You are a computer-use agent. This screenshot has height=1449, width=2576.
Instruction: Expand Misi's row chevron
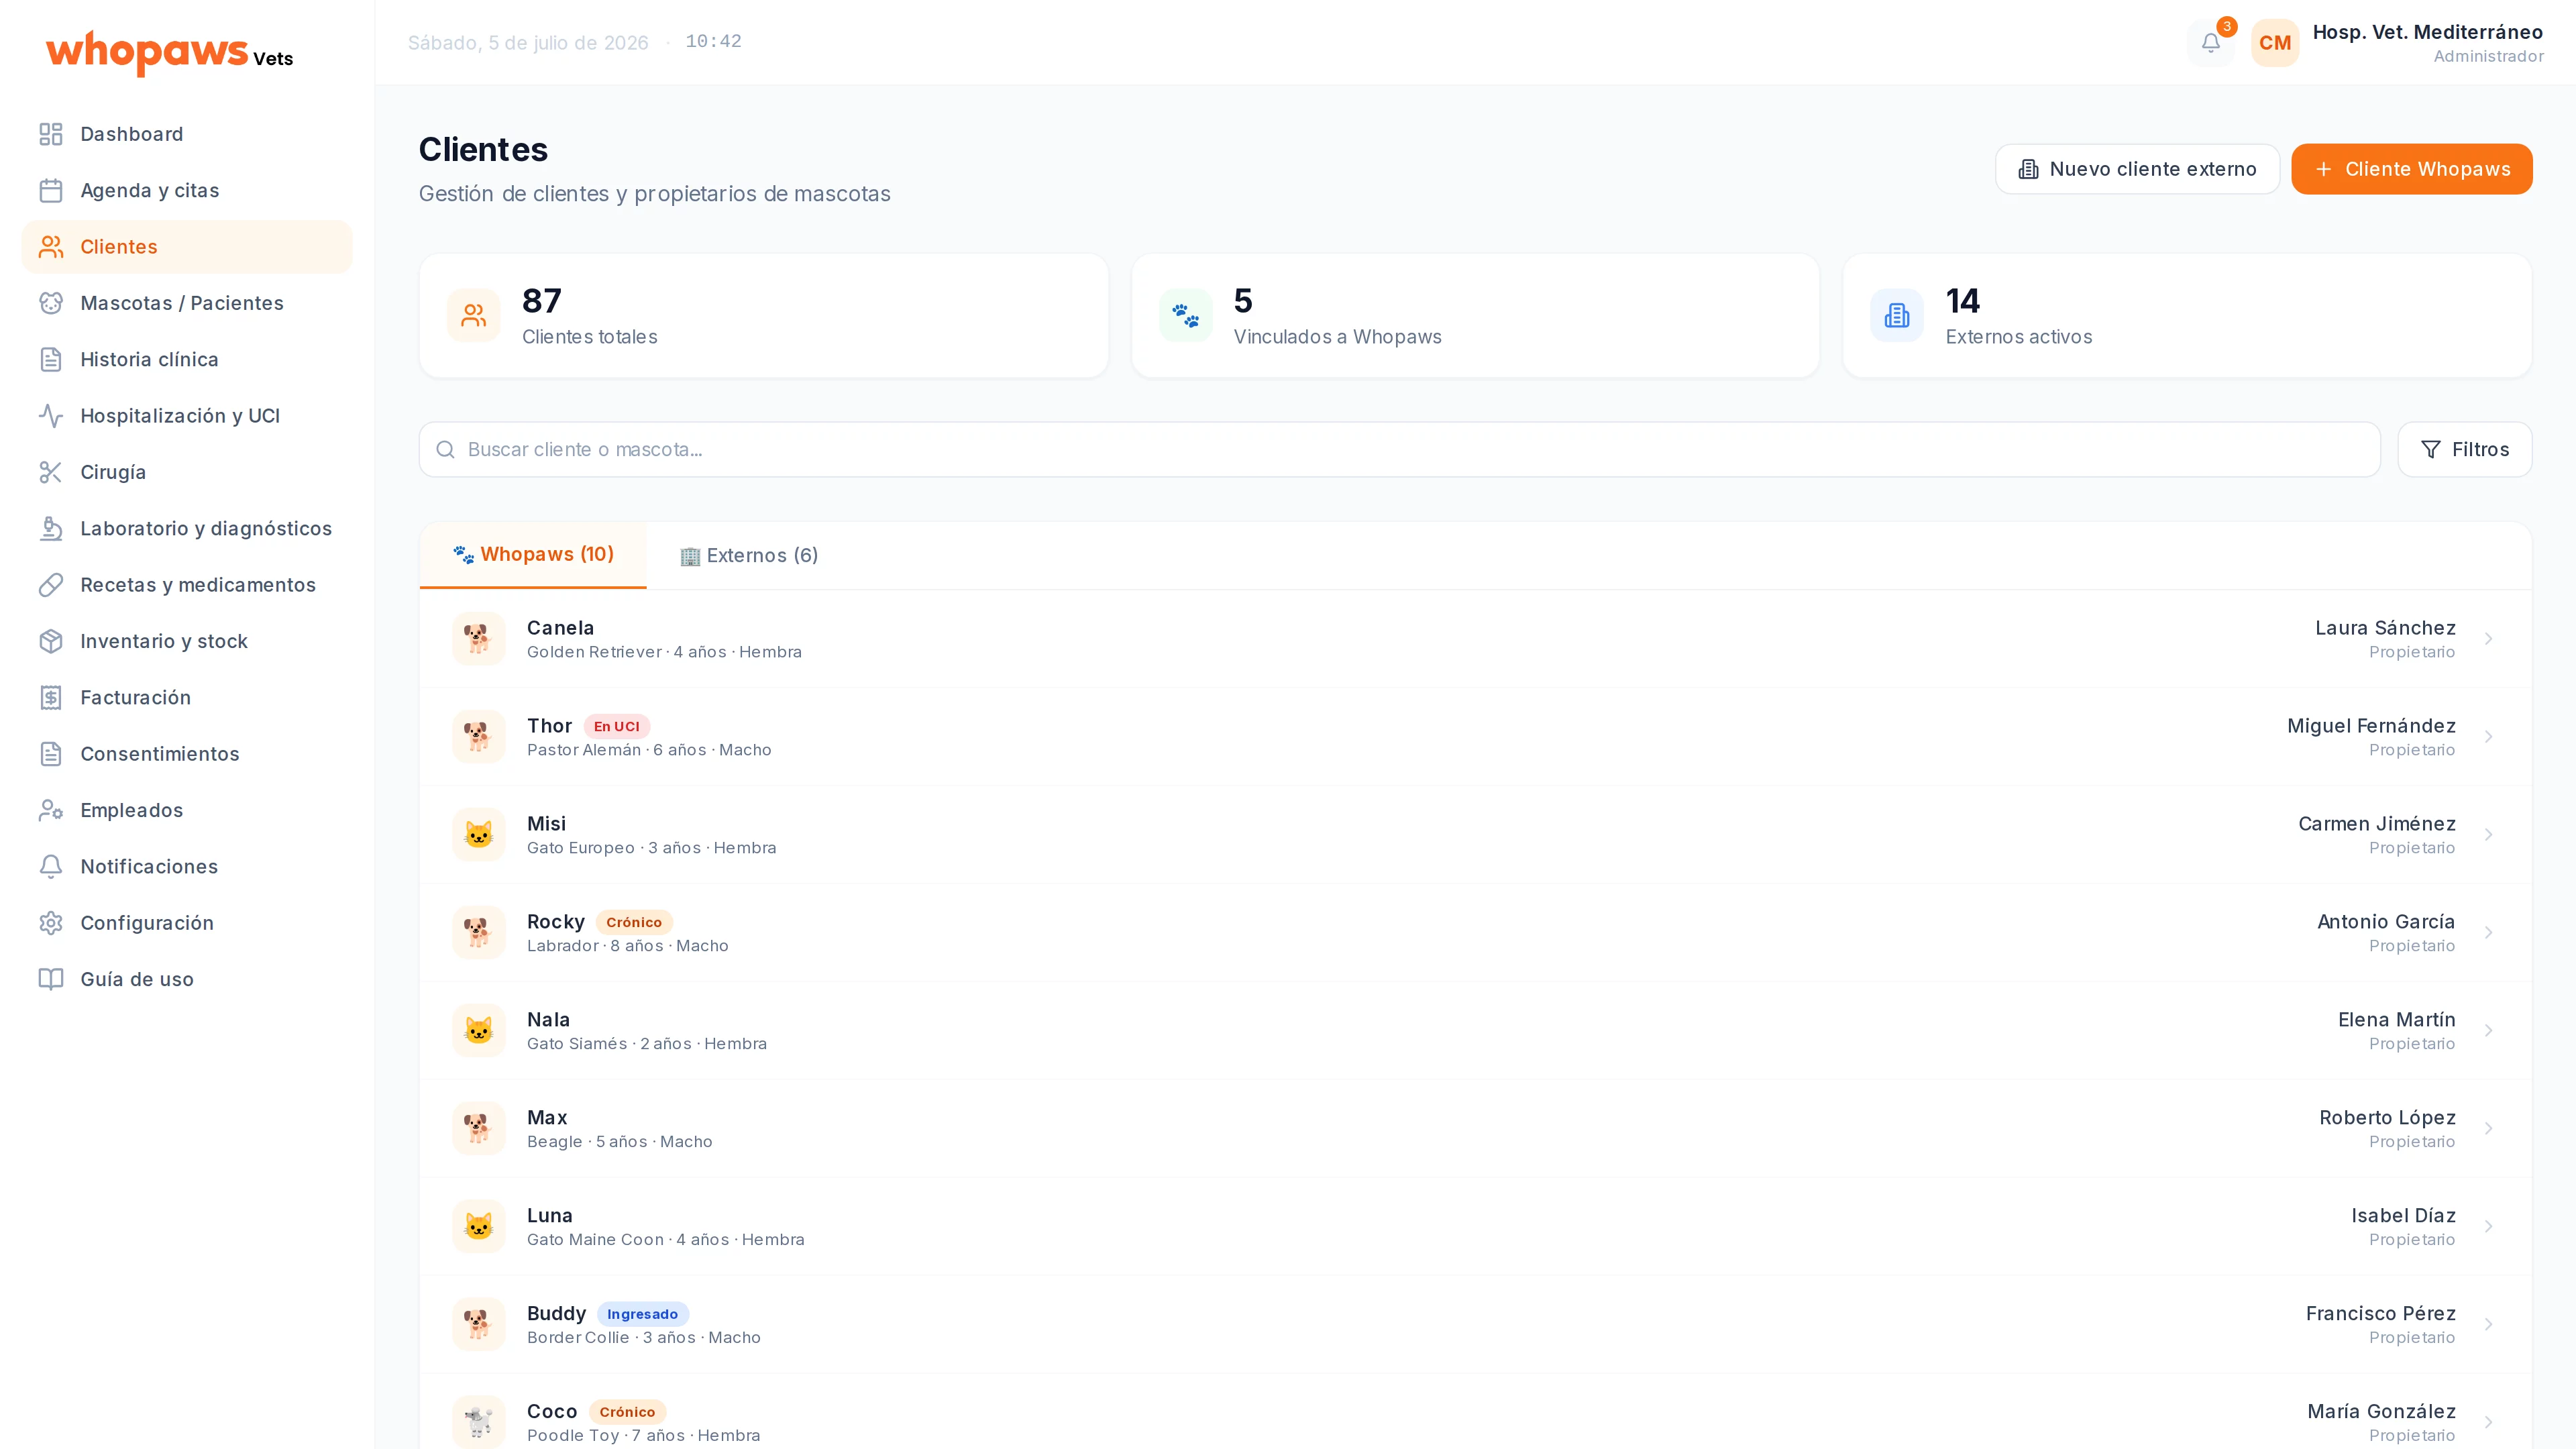click(x=2489, y=834)
